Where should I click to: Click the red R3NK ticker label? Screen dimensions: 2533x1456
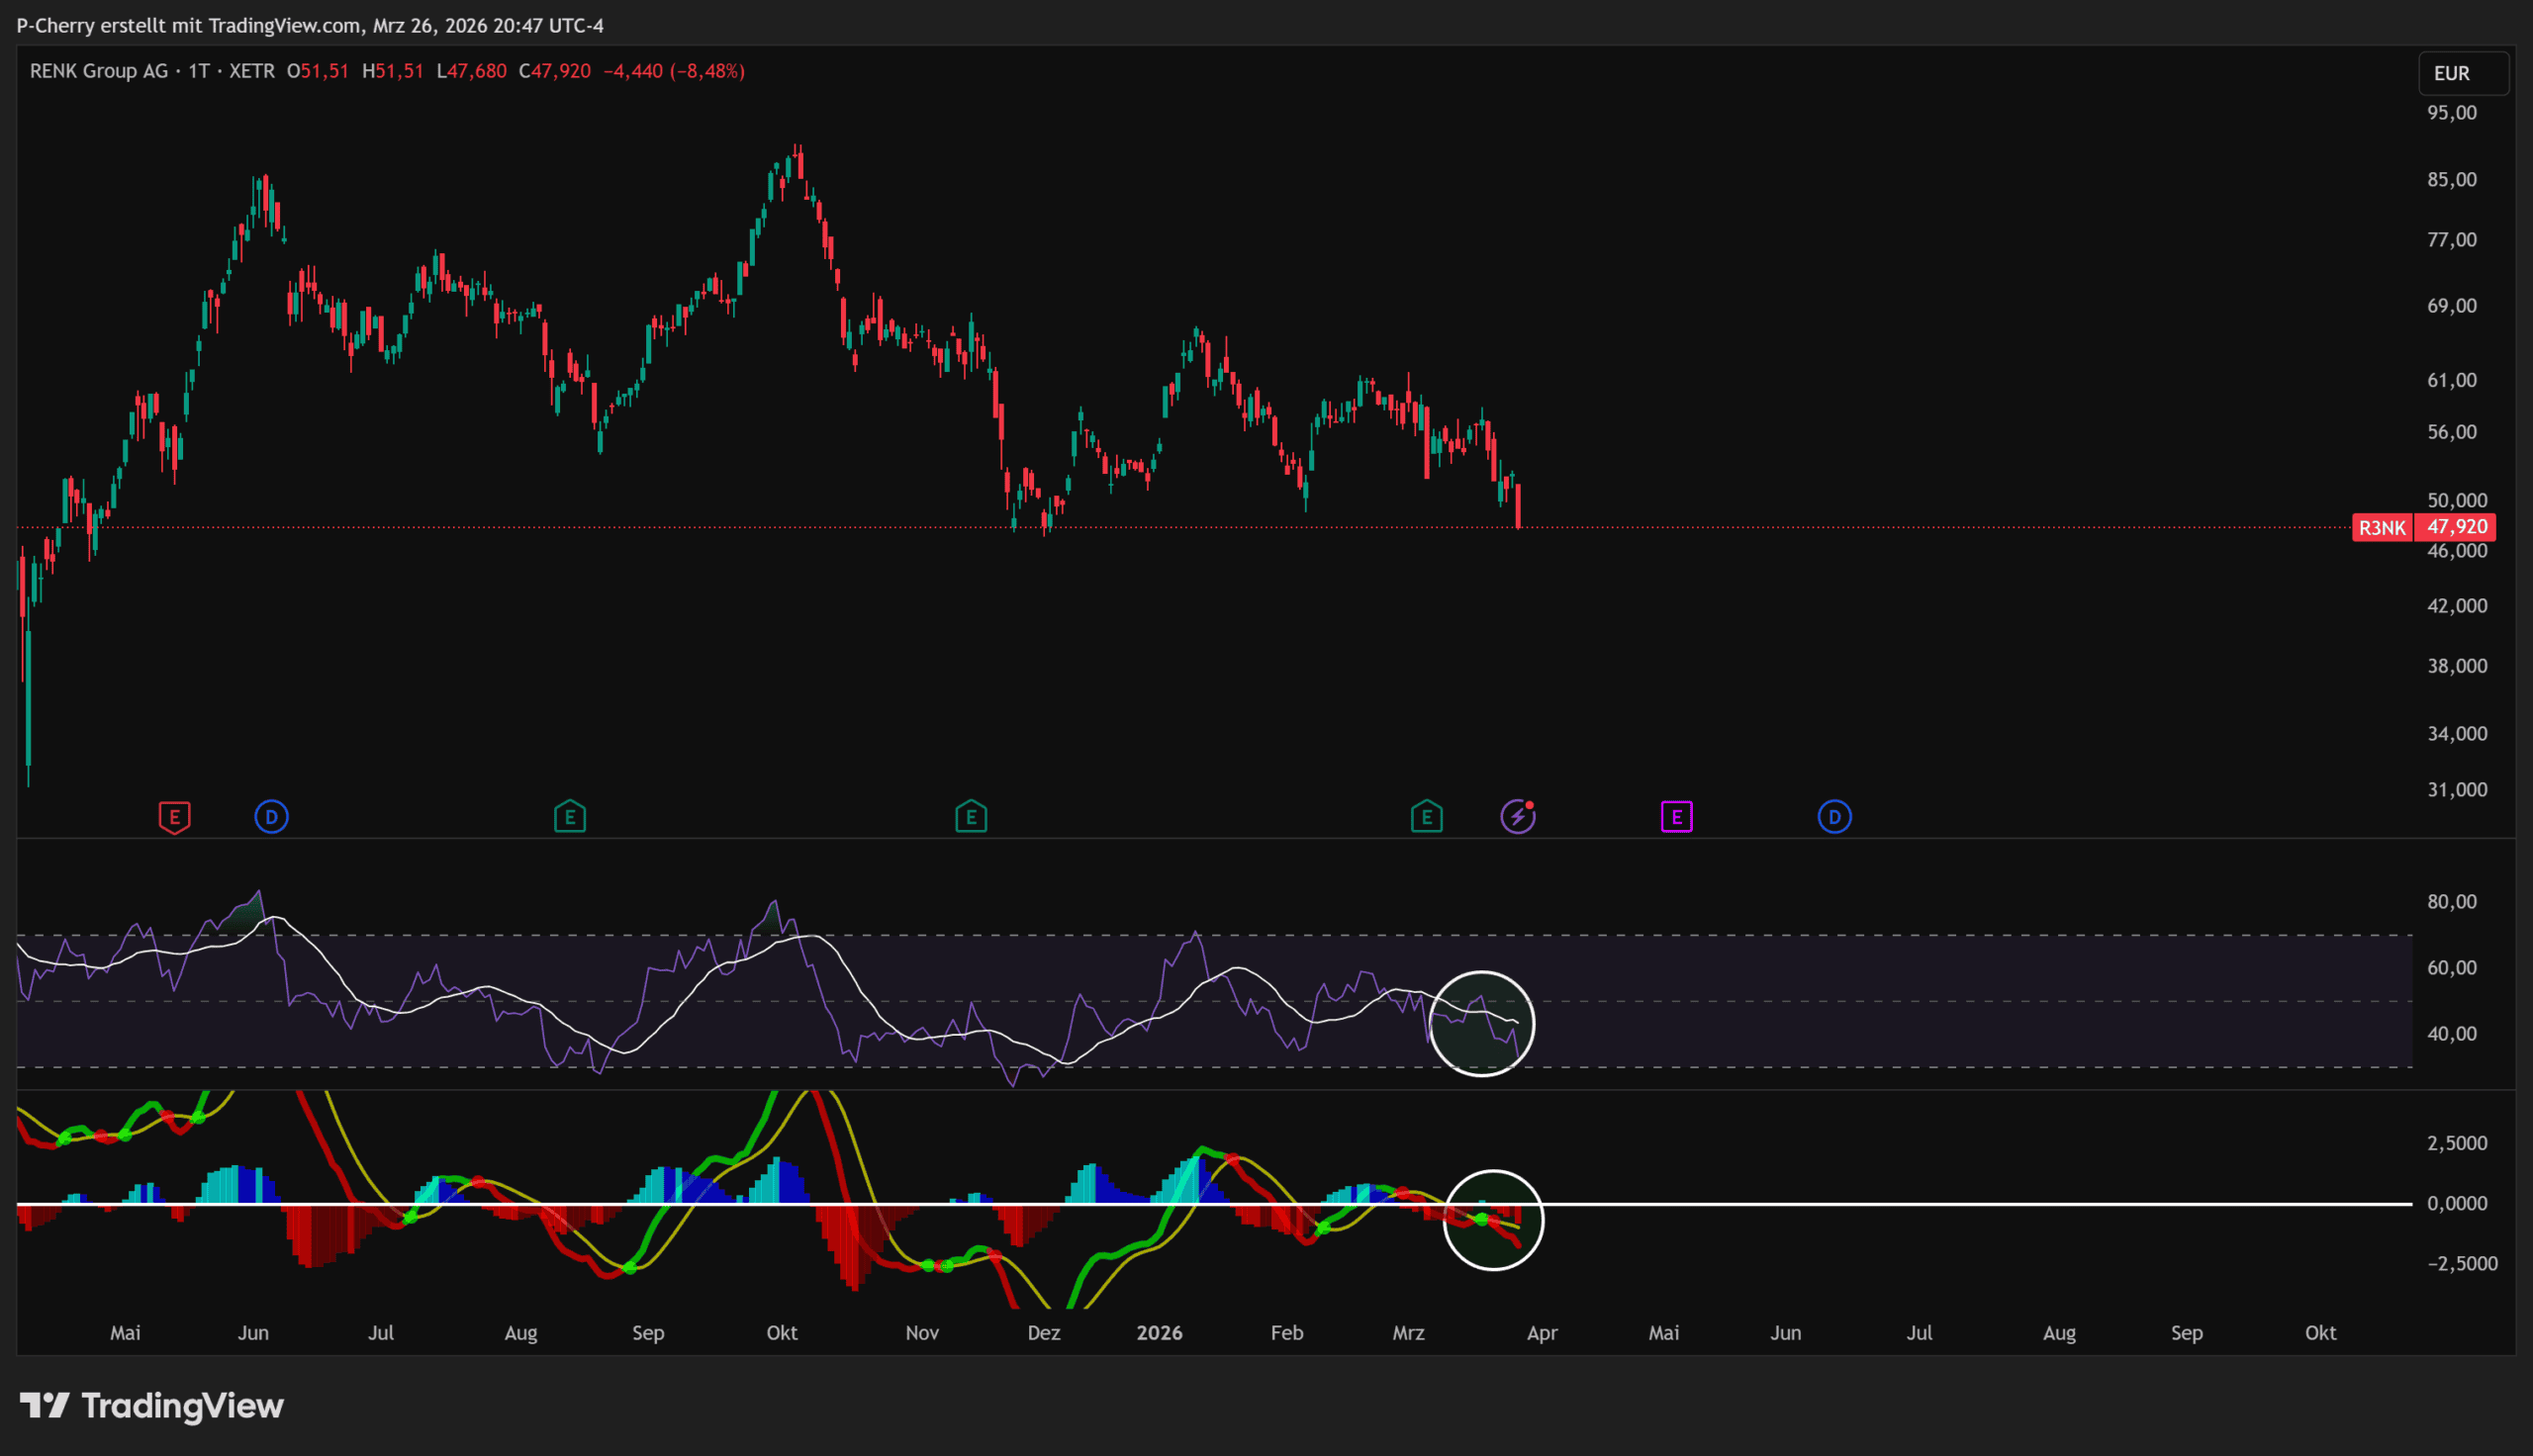(2382, 528)
